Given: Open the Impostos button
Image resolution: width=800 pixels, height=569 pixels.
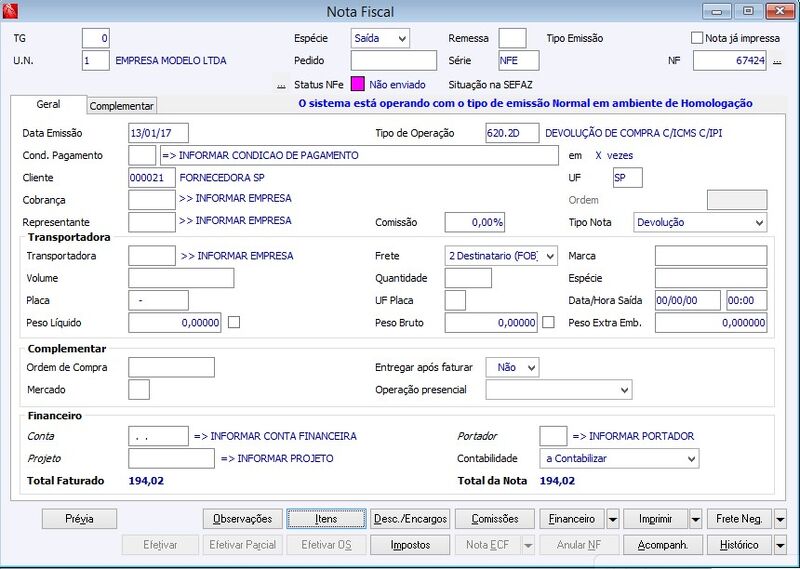Looking at the screenshot, I should (x=410, y=545).
